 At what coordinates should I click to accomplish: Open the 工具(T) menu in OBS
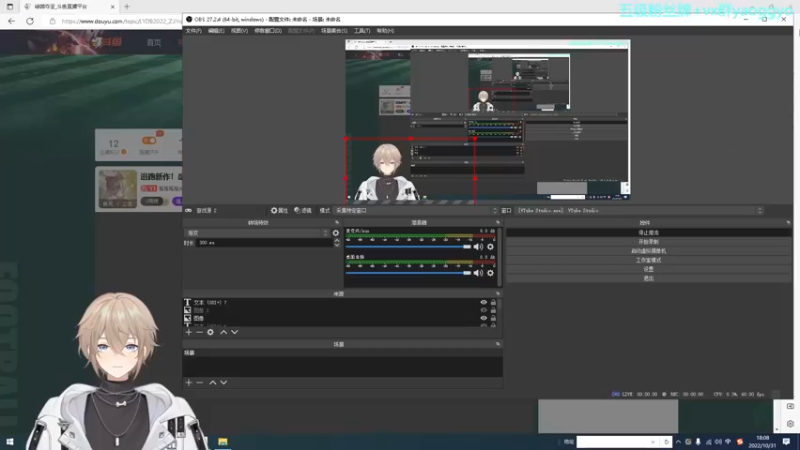coord(362,31)
